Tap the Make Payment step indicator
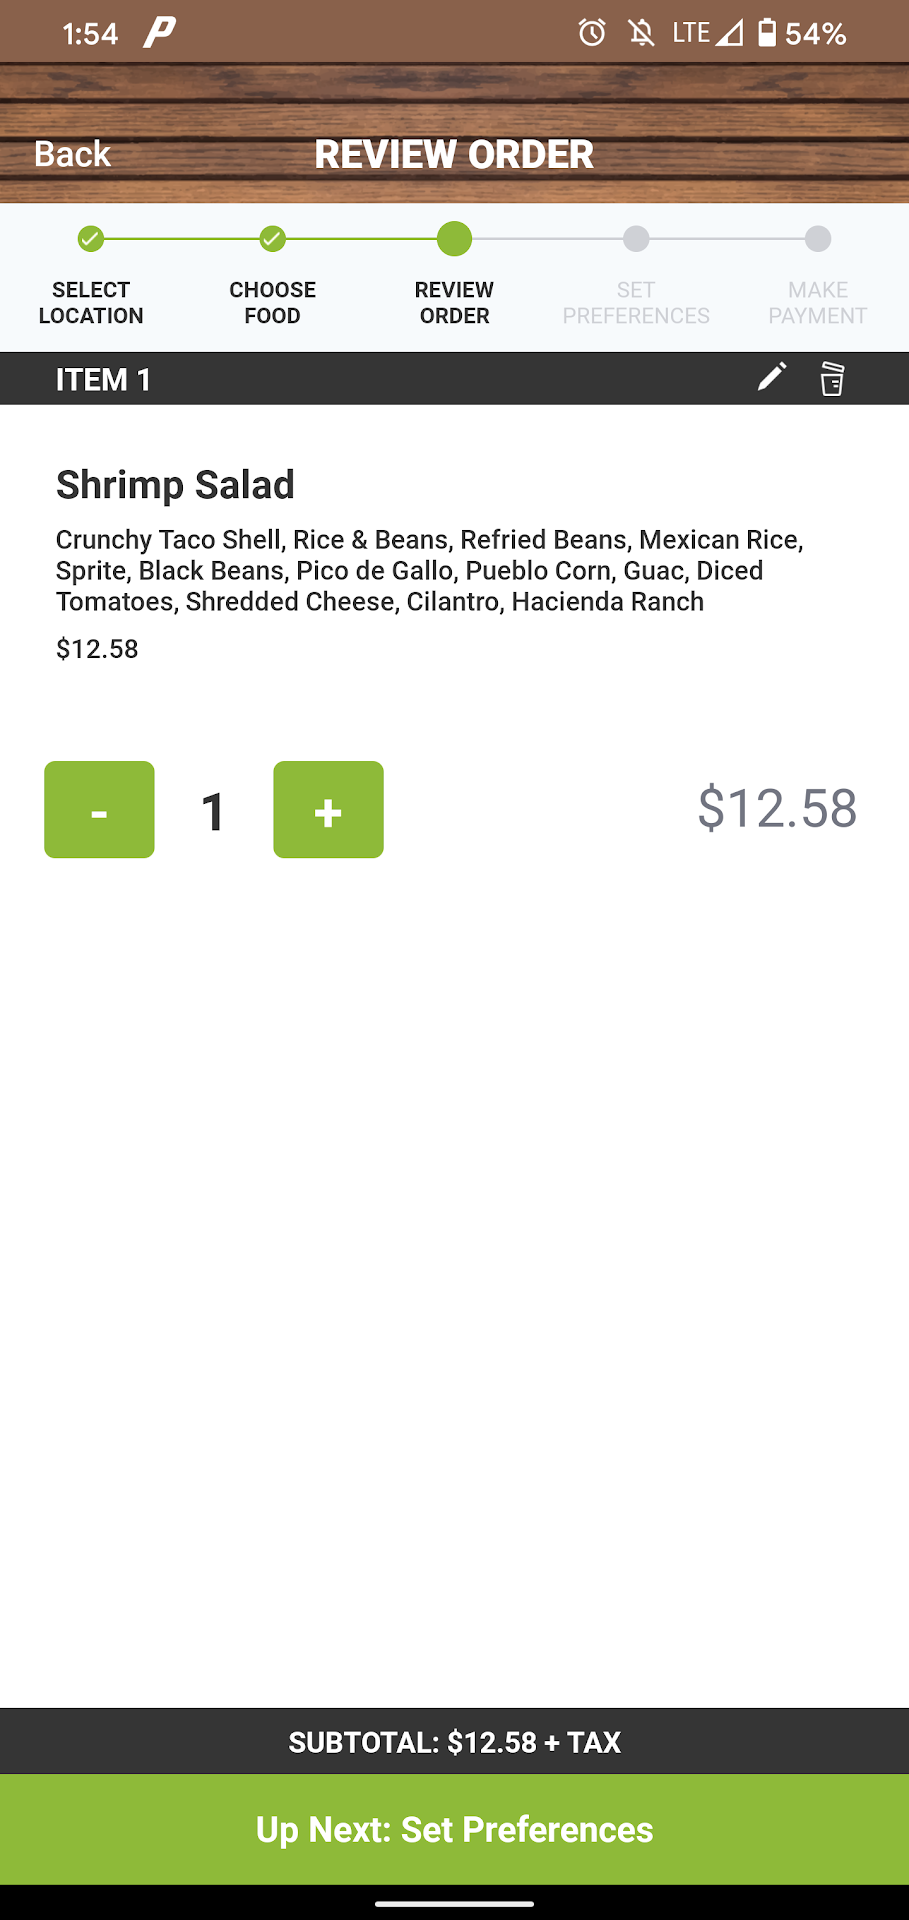 click(818, 239)
